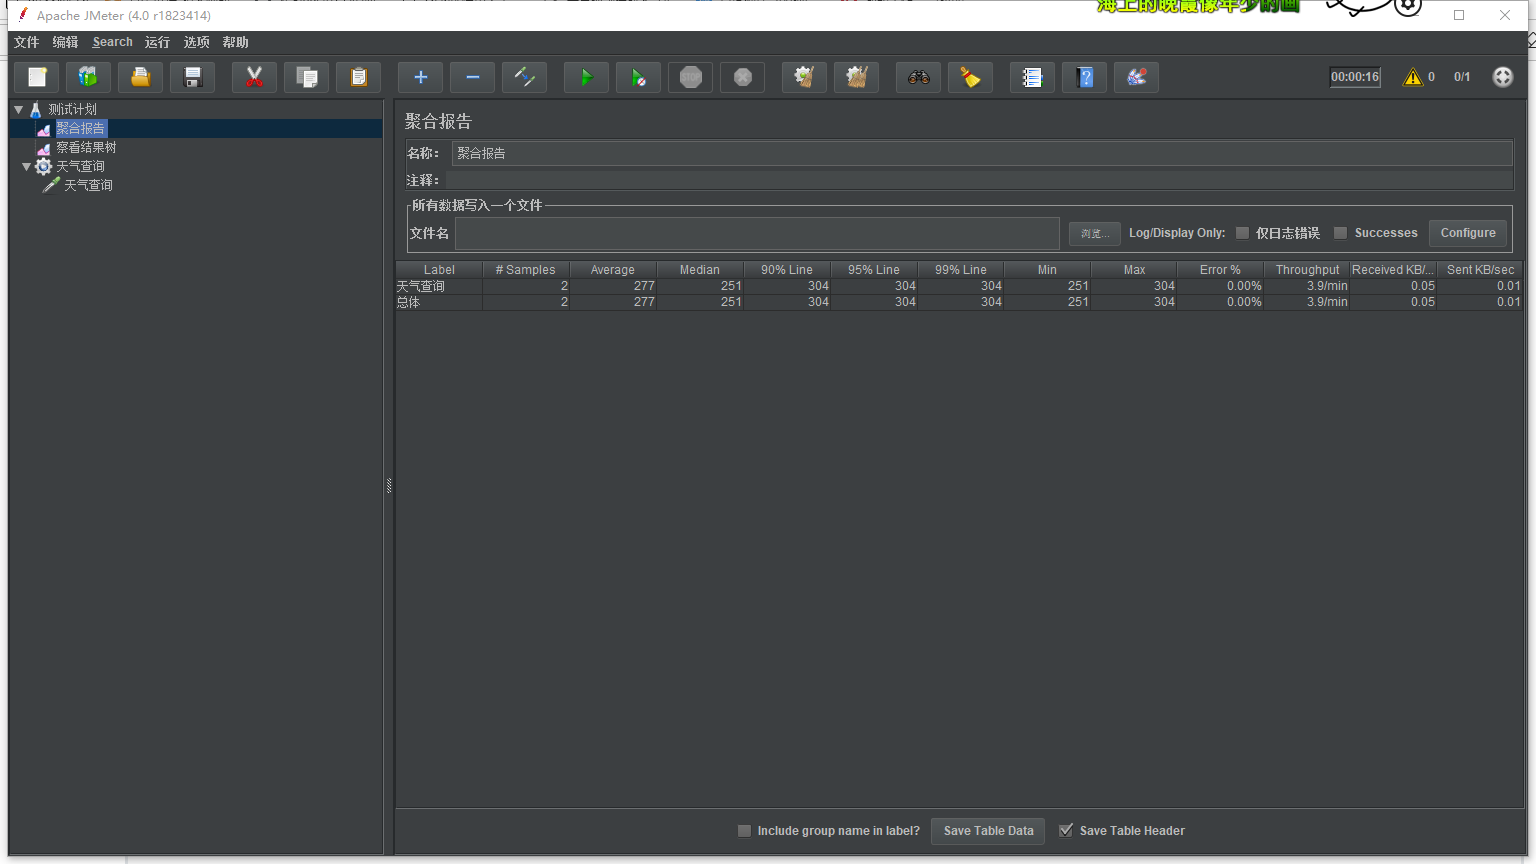Click the 浏览 browse button

[1095, 233]
